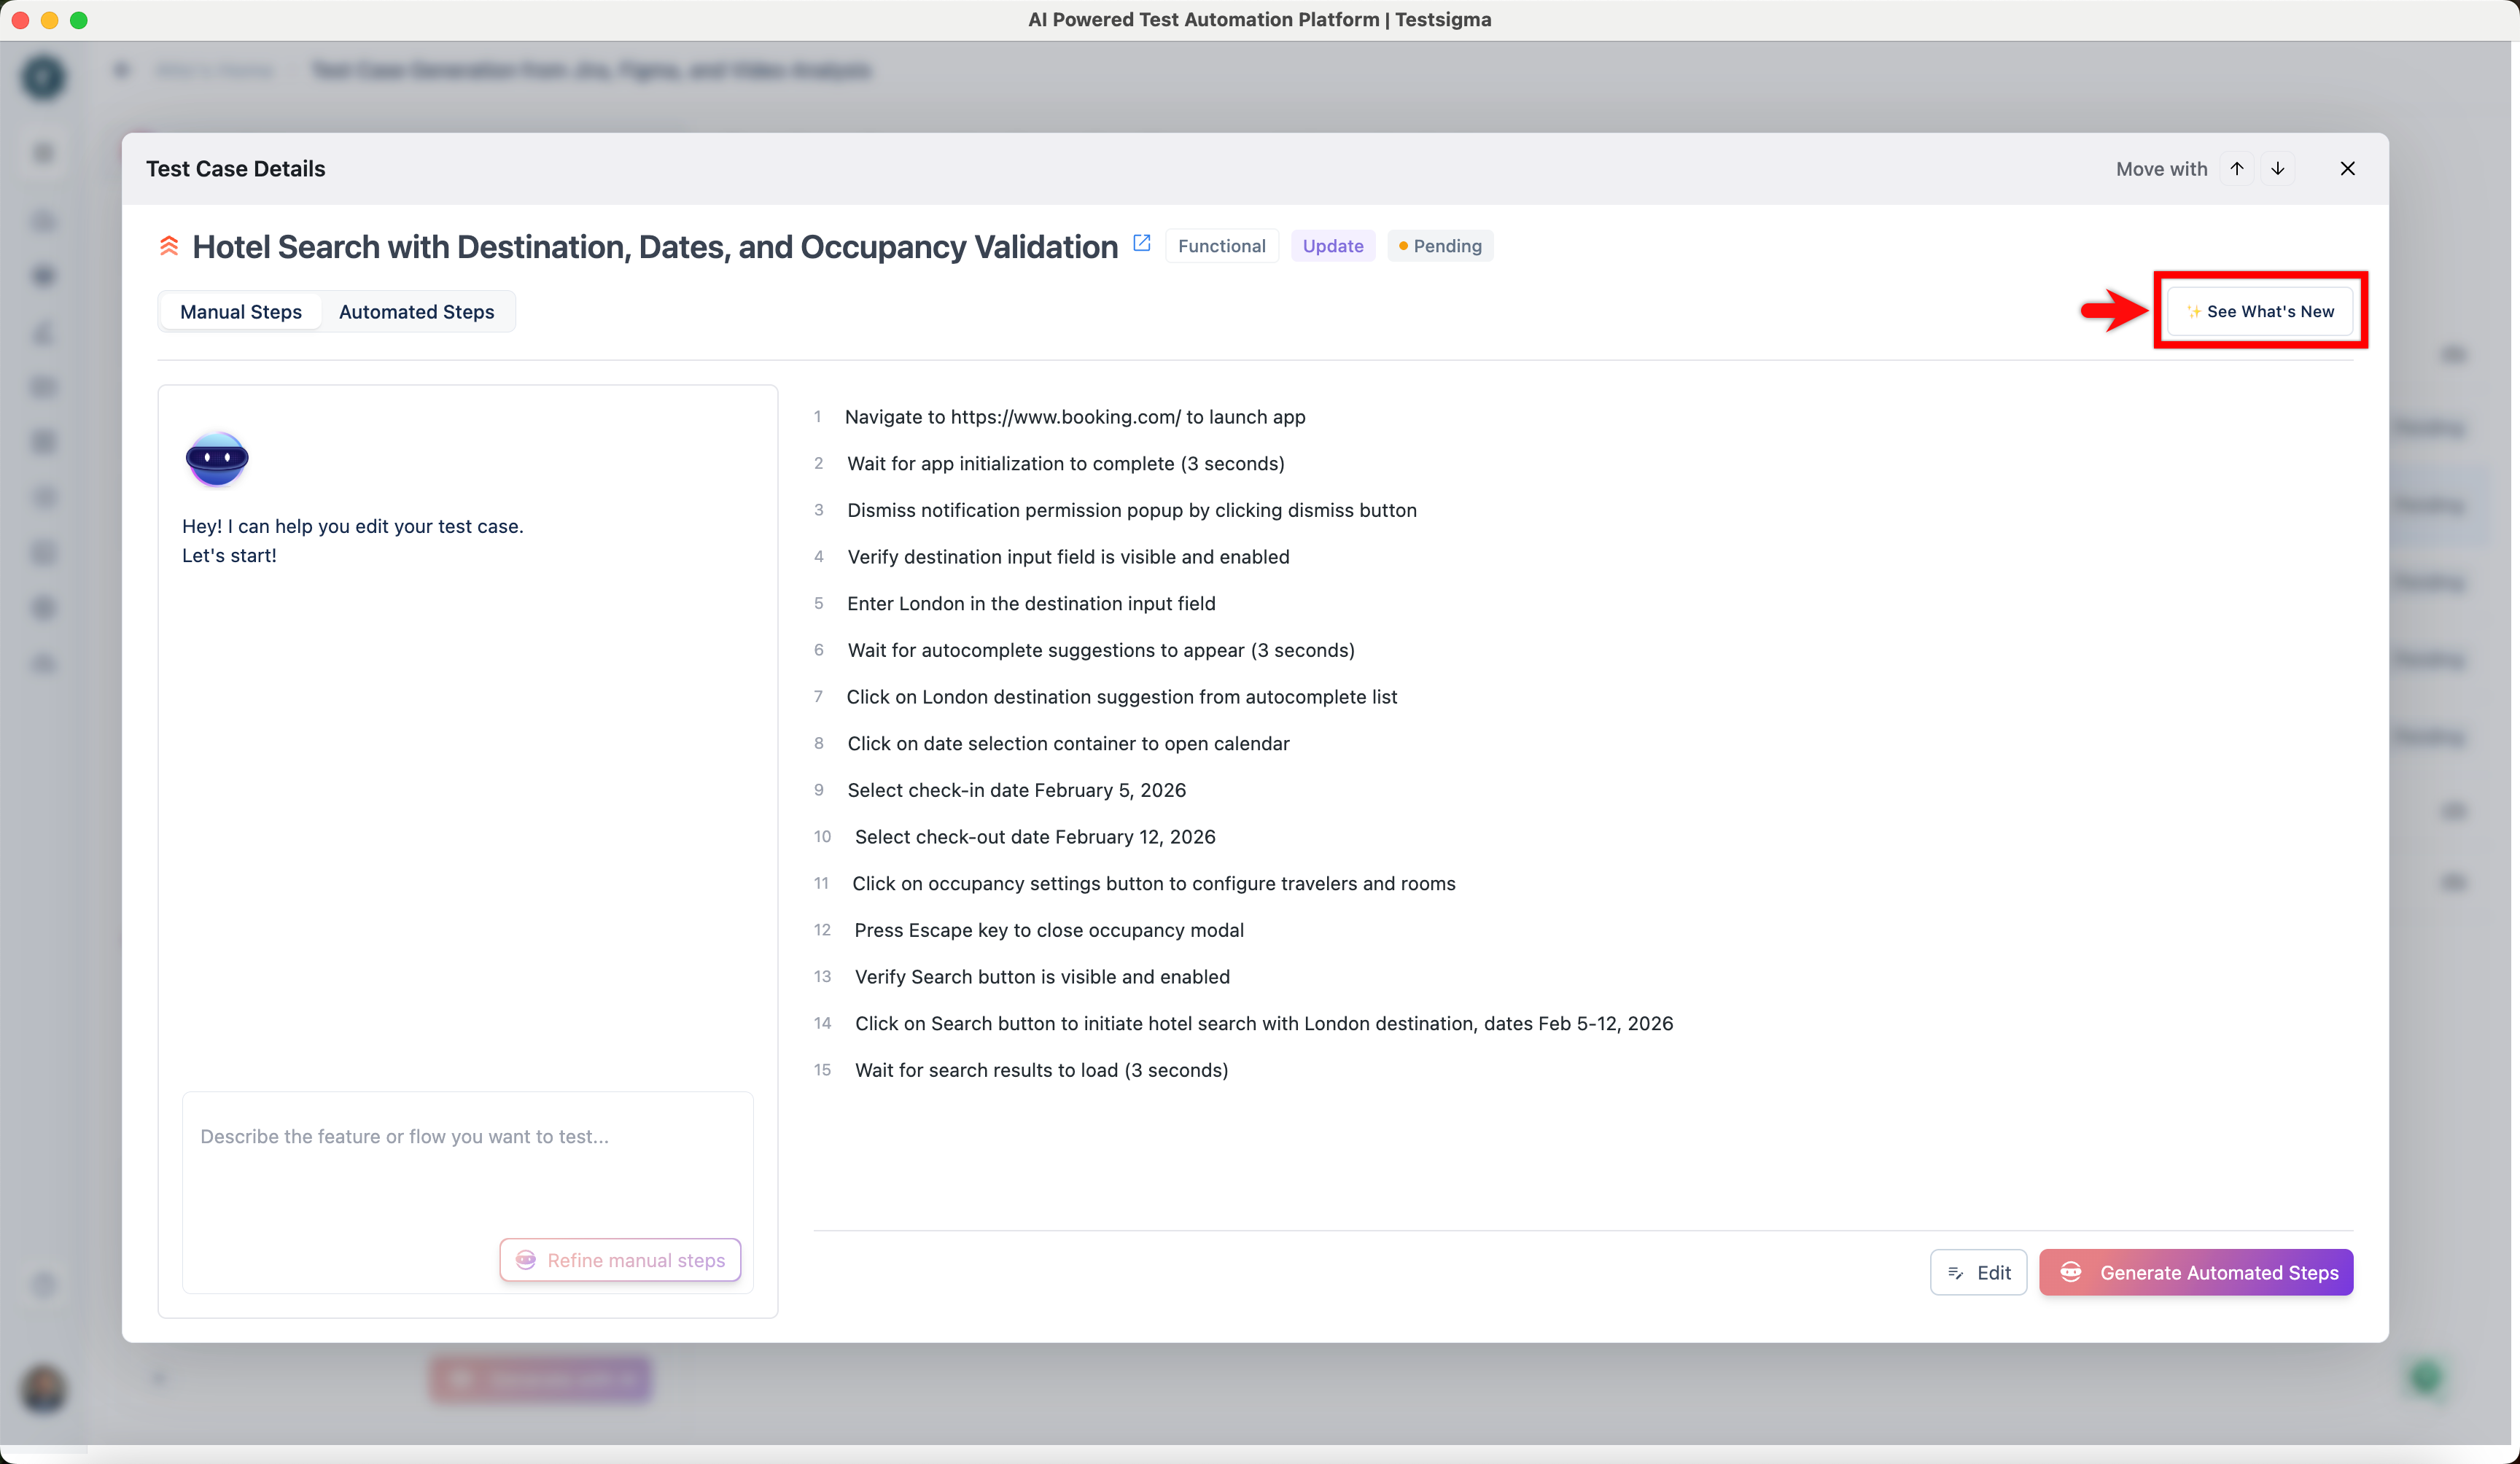Open test case in new tab icon

(1141, 243)
